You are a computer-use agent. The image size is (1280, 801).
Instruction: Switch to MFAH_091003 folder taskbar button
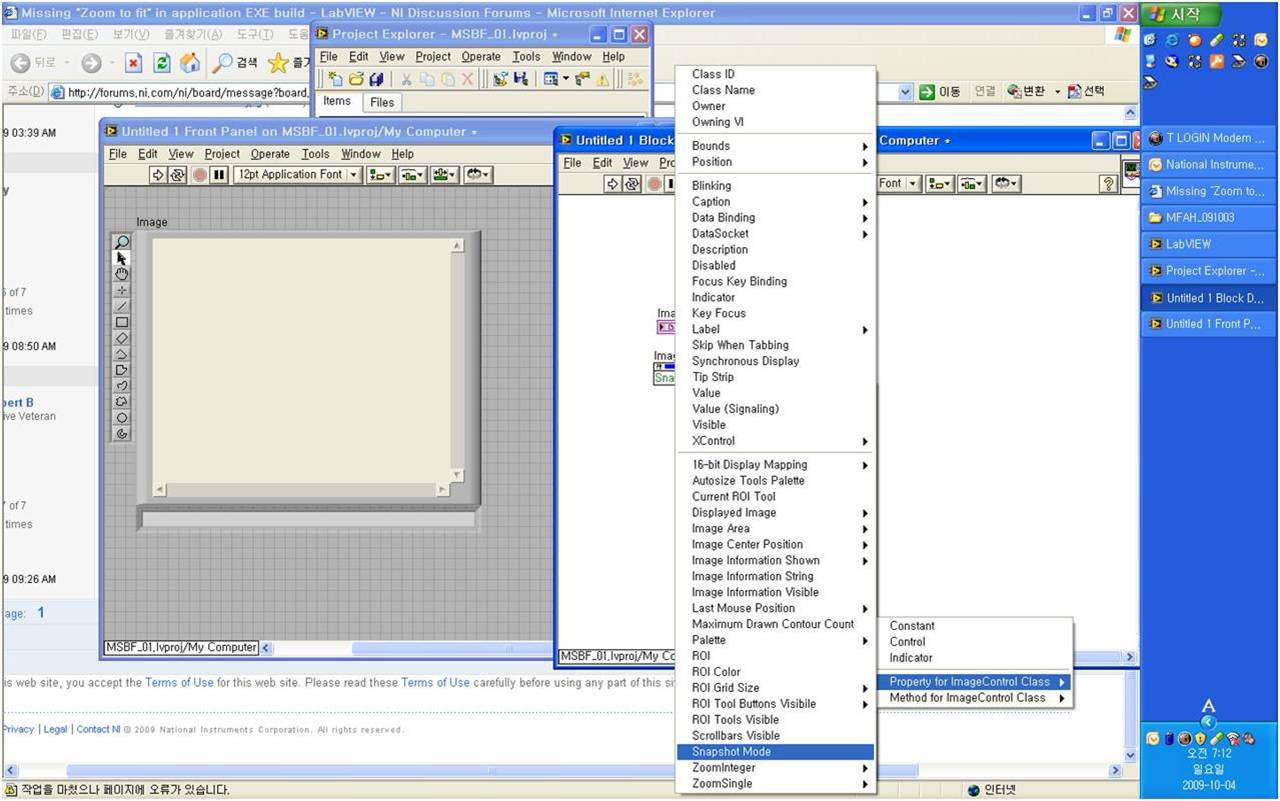pos(1208,217)
